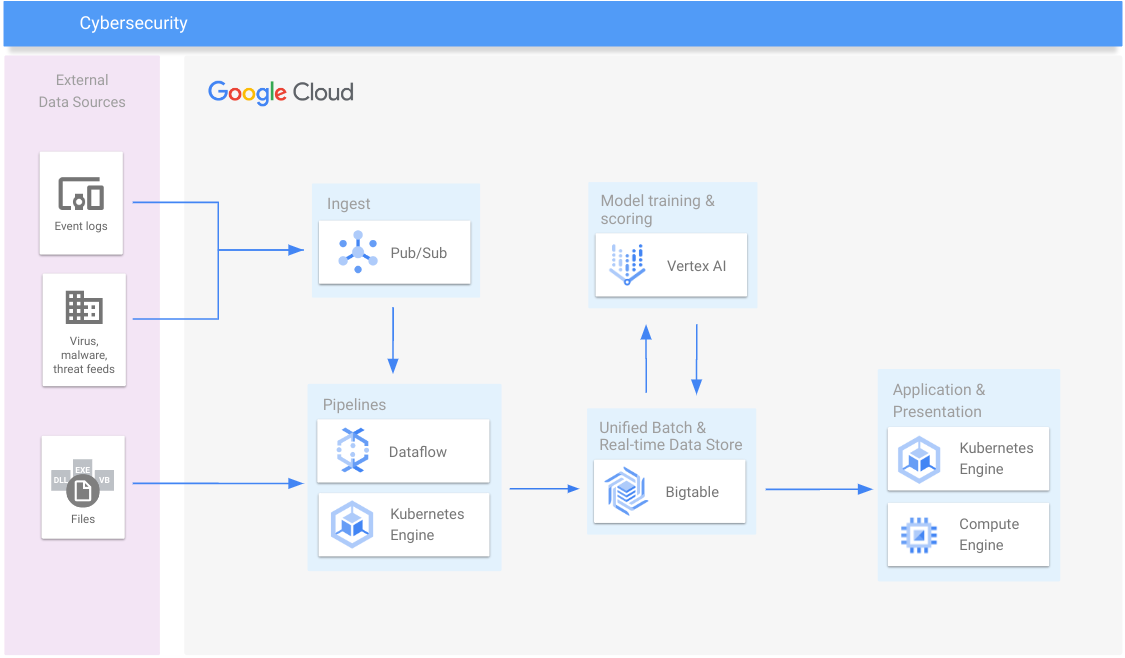
Task: Click the Google Cloud logo
Action: [x=281, y=93]
